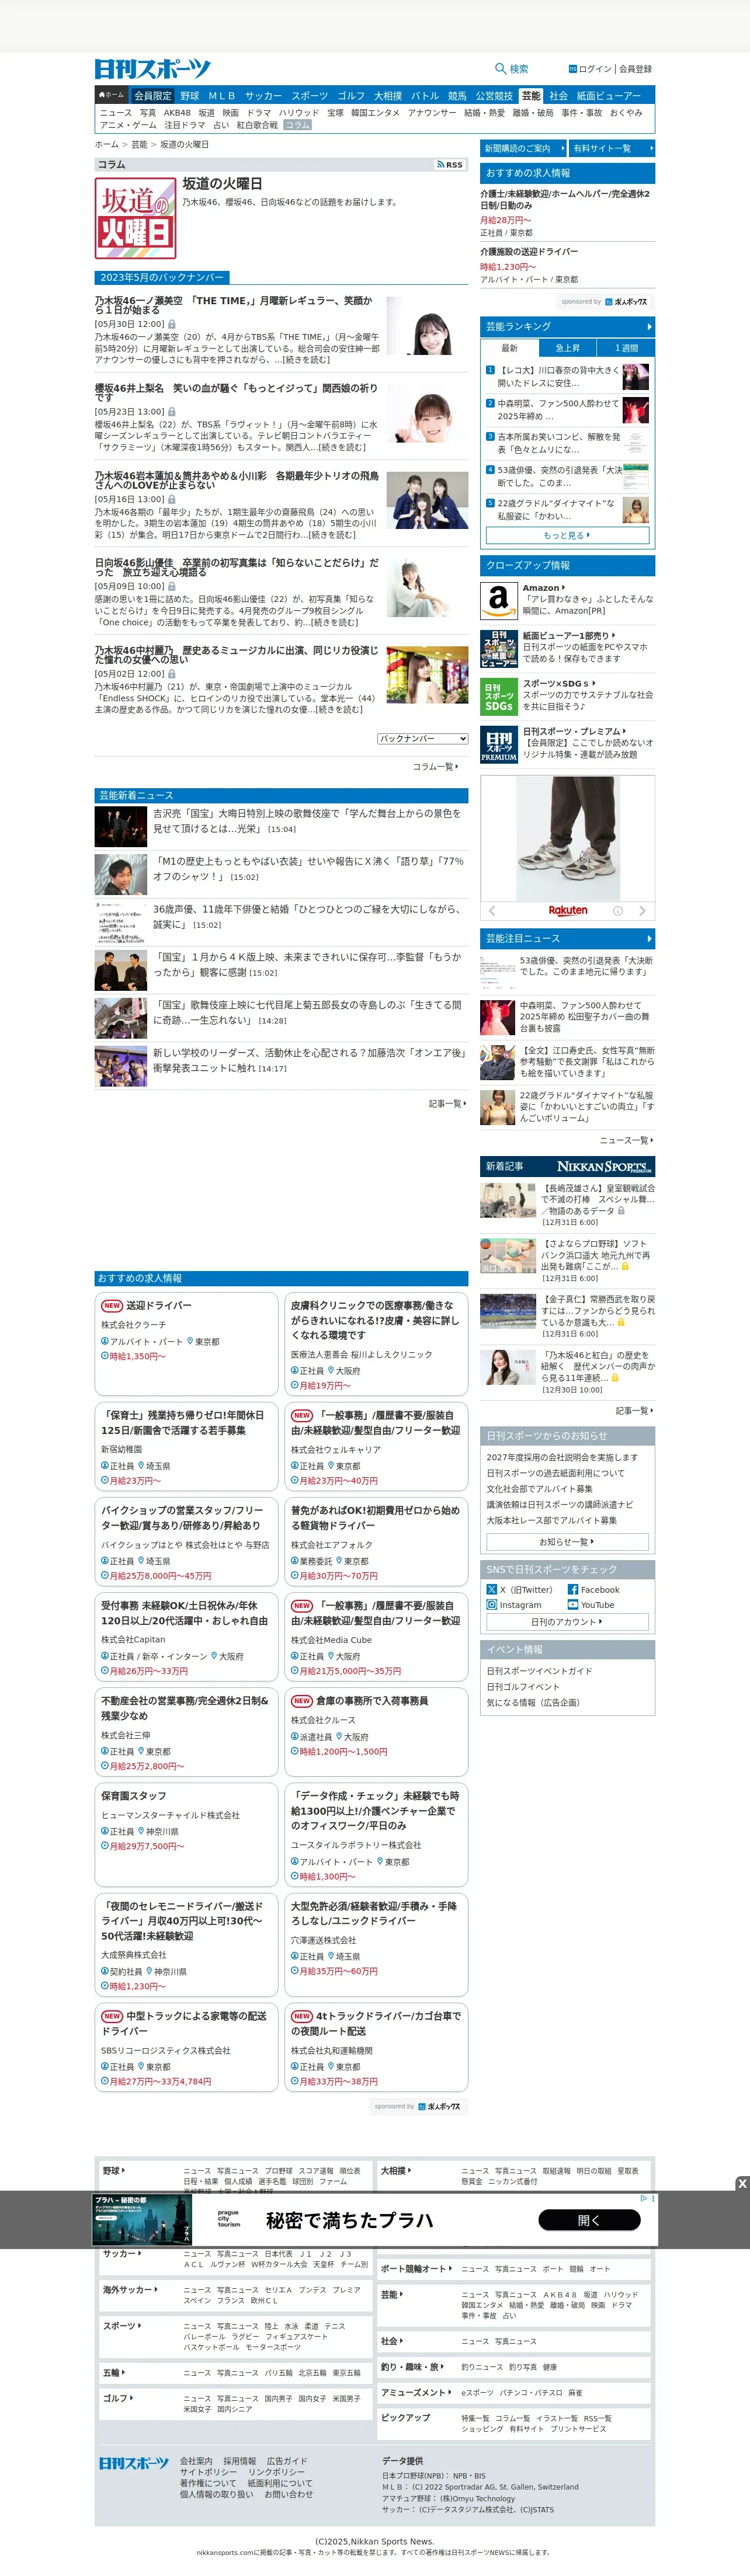
Task: Click the NIKKAN SPORTS PREMIUM logo in 新着記事
Action: click(604, 1166)
